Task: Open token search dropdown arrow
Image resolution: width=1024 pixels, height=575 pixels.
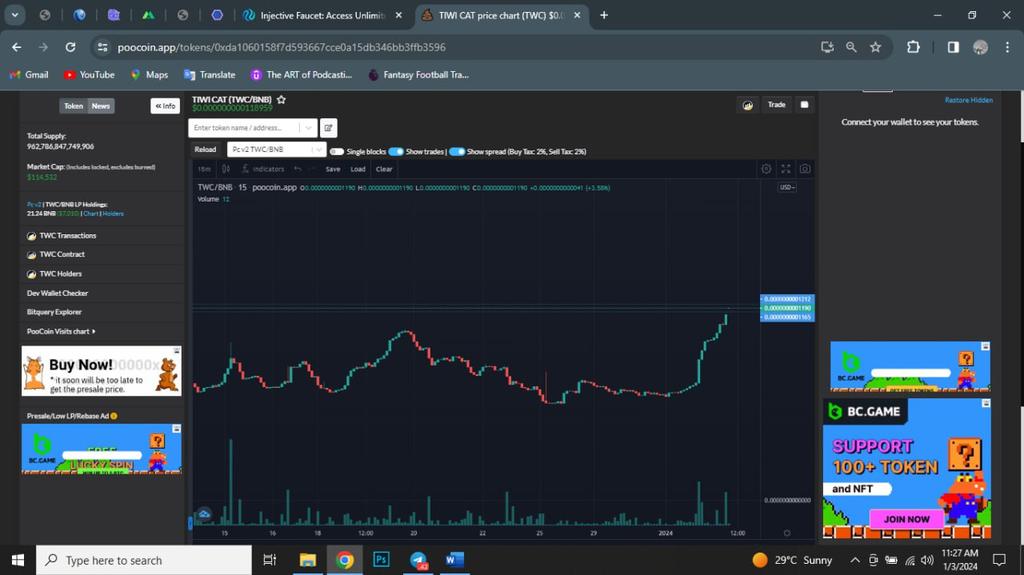Action: [308, 128]
